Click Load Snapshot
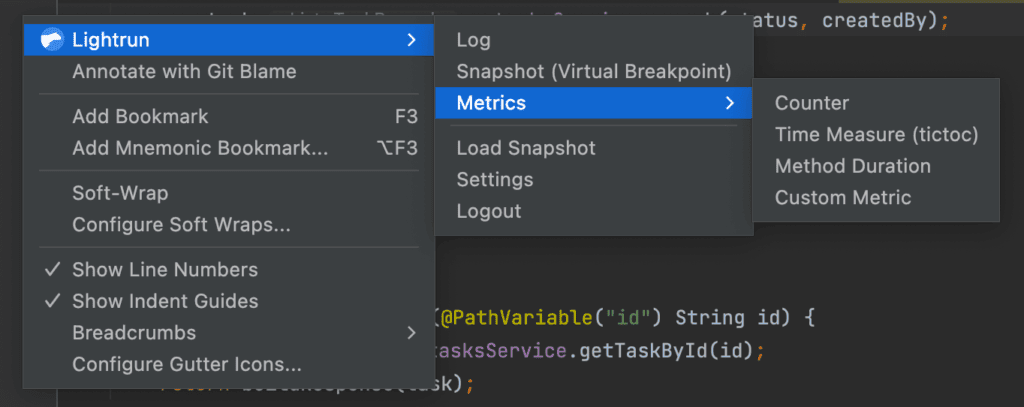Image resolution: width=1024 pixels, height=407 pixels. coord(526,148)
